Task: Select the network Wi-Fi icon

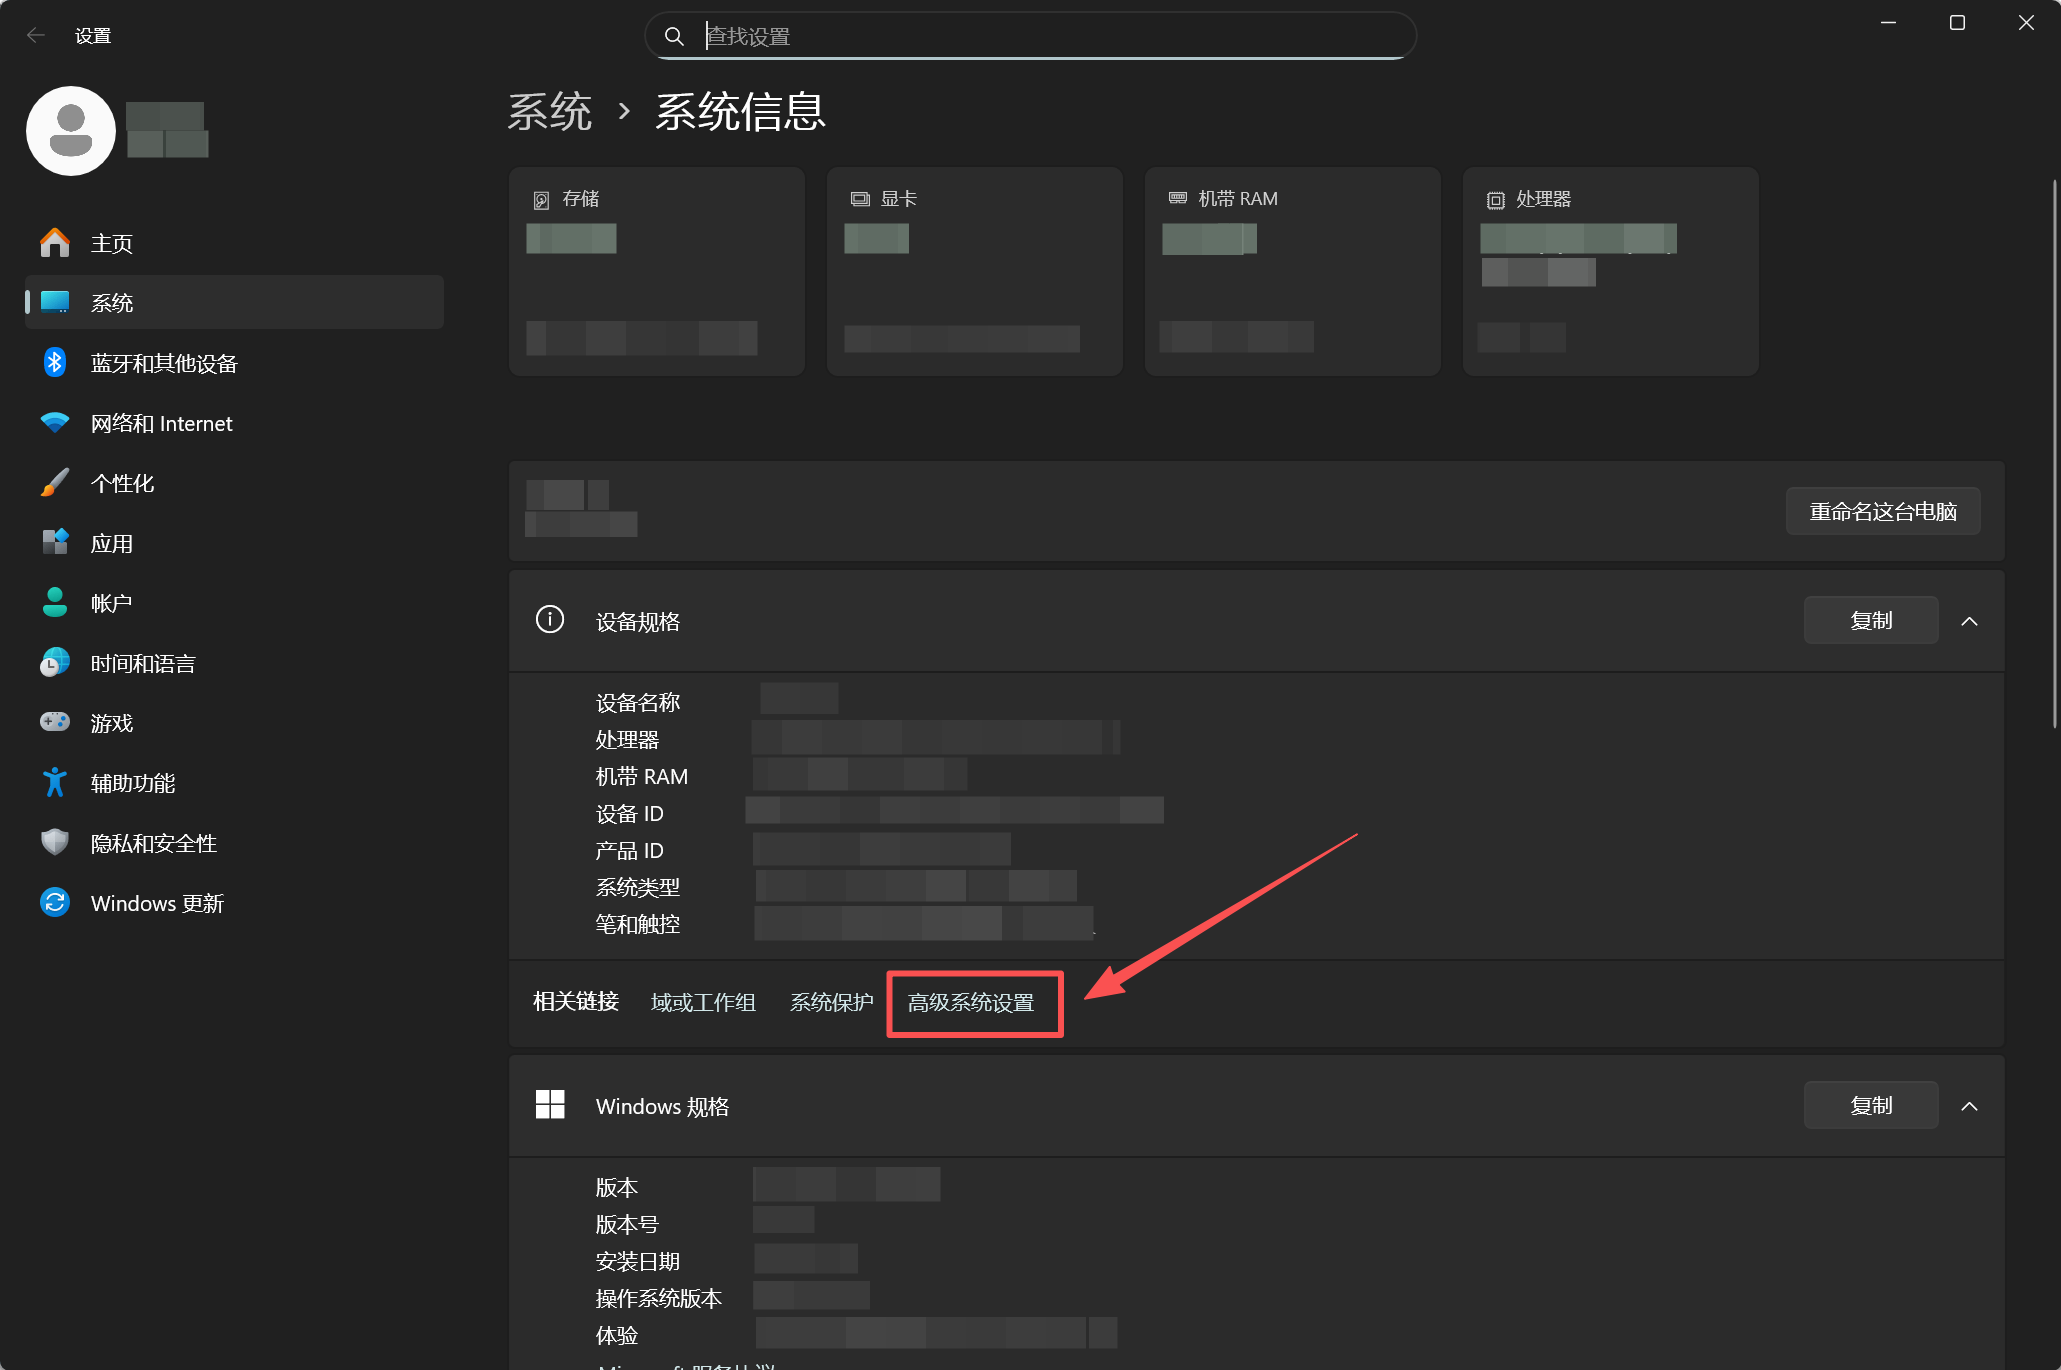Action: (x=55, y=423)
